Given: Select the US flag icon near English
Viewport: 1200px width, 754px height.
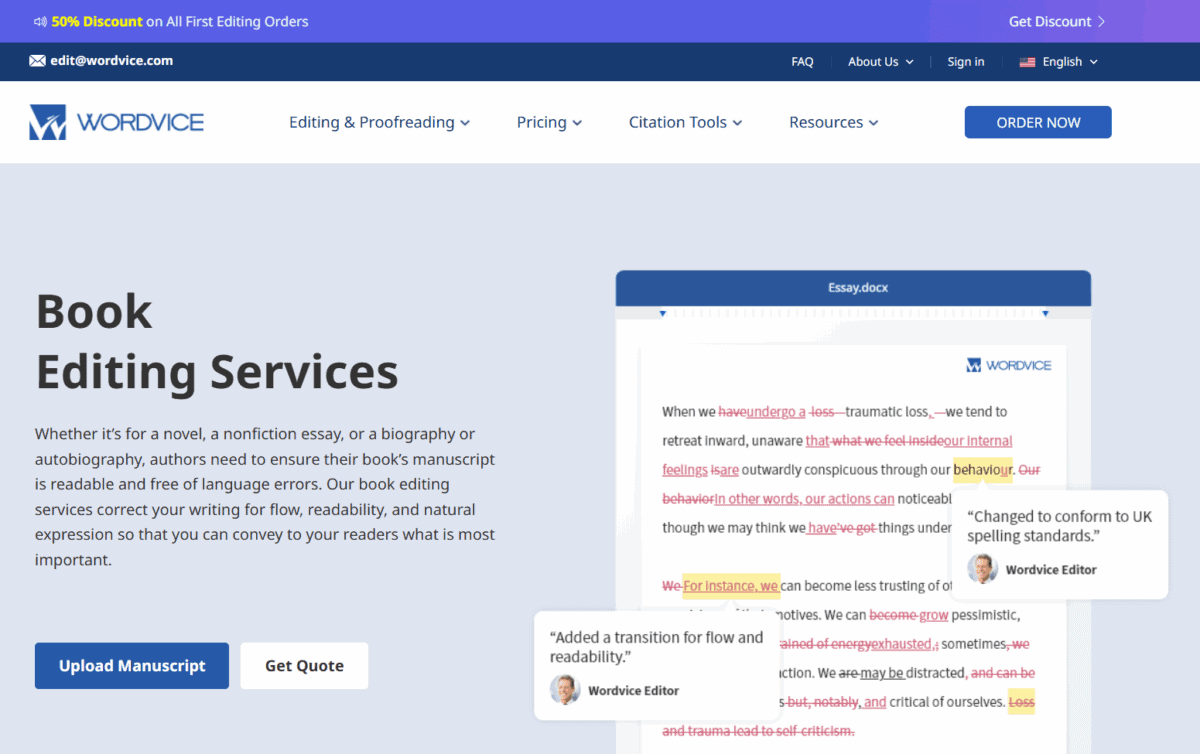Looking at the screenshot, I should coord(1027,61).
